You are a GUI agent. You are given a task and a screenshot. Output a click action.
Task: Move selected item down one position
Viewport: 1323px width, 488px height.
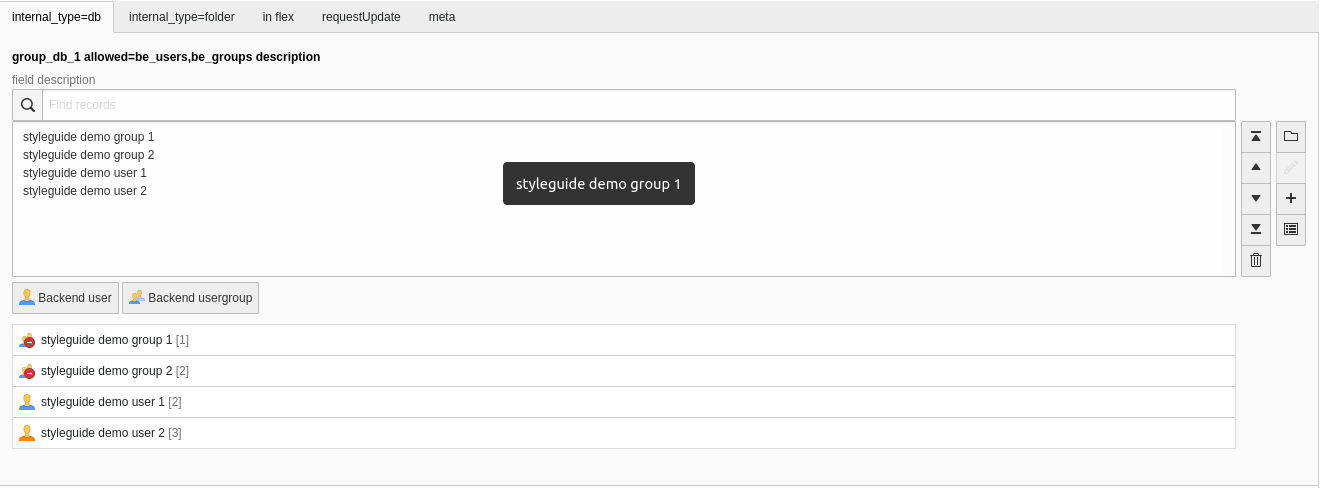pos(1256,199)
